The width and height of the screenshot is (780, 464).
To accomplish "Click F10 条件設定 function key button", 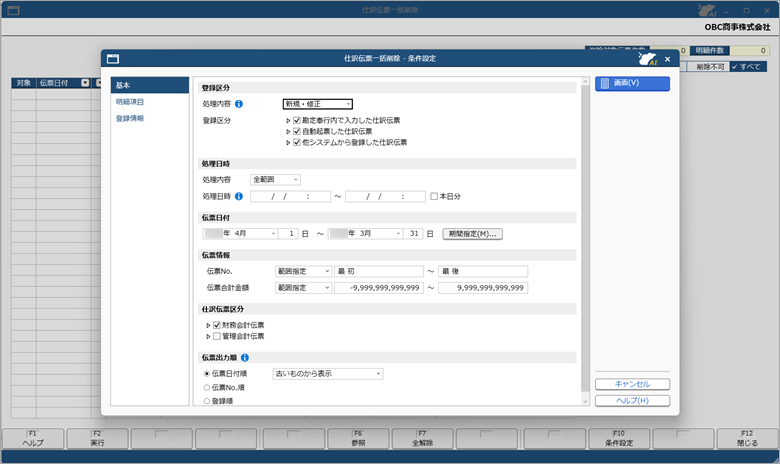I will pyautogui.click(x=619, y=439).
